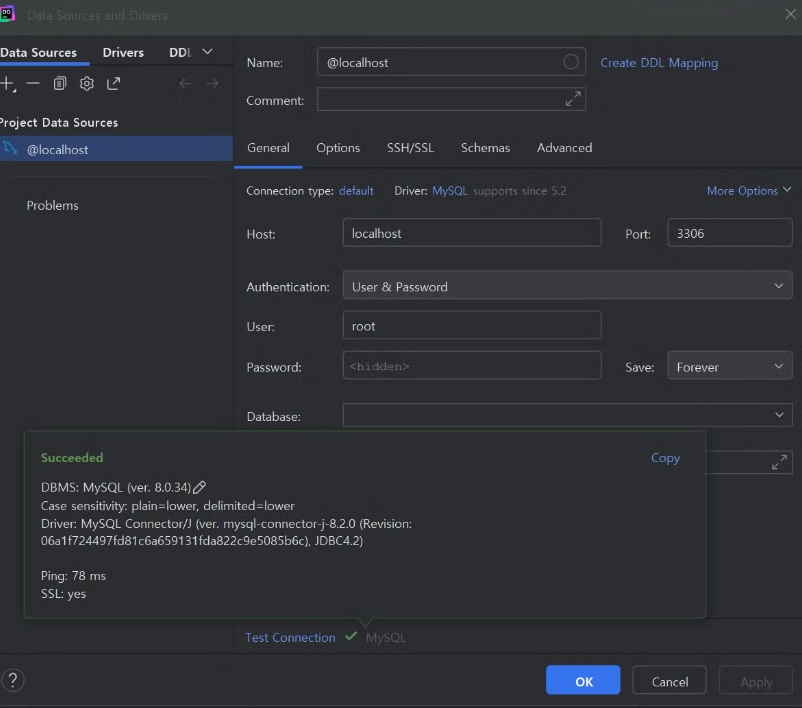The image size is (802, 708).
Task: Click the Project Data Sources heading
Action: click(x=59, y=123)
